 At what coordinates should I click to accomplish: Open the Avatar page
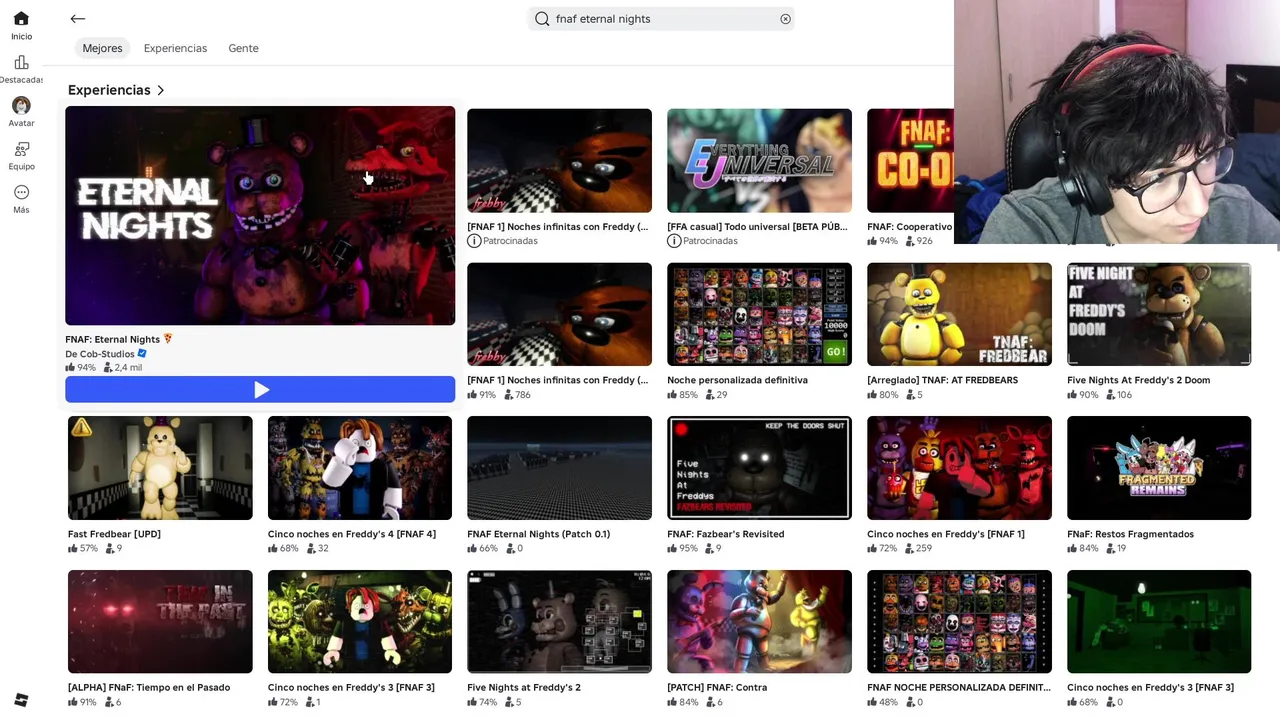point(21,112)
